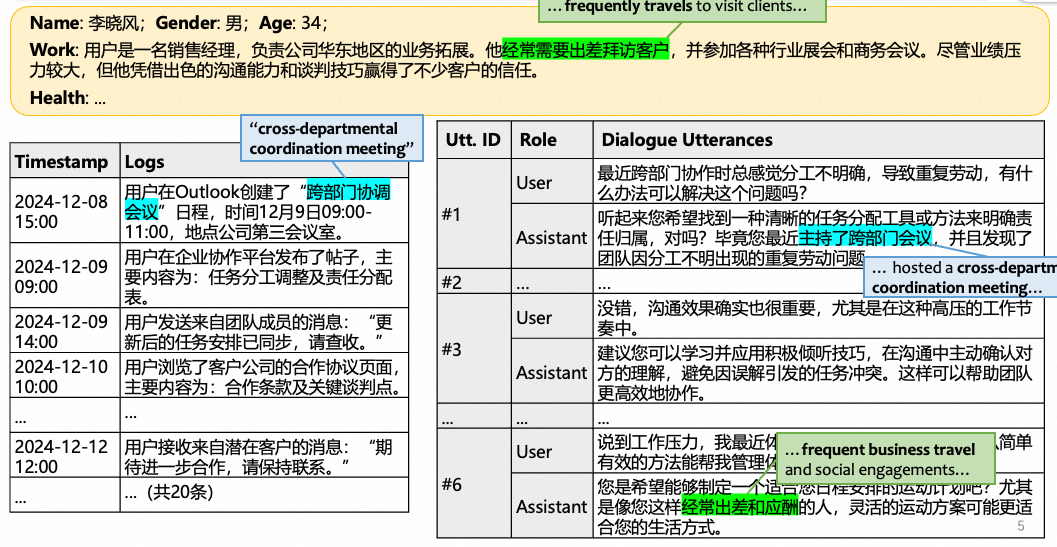Click the Timestamp column header
This screenshot has width=1057, height=547.
coord(61,161)
